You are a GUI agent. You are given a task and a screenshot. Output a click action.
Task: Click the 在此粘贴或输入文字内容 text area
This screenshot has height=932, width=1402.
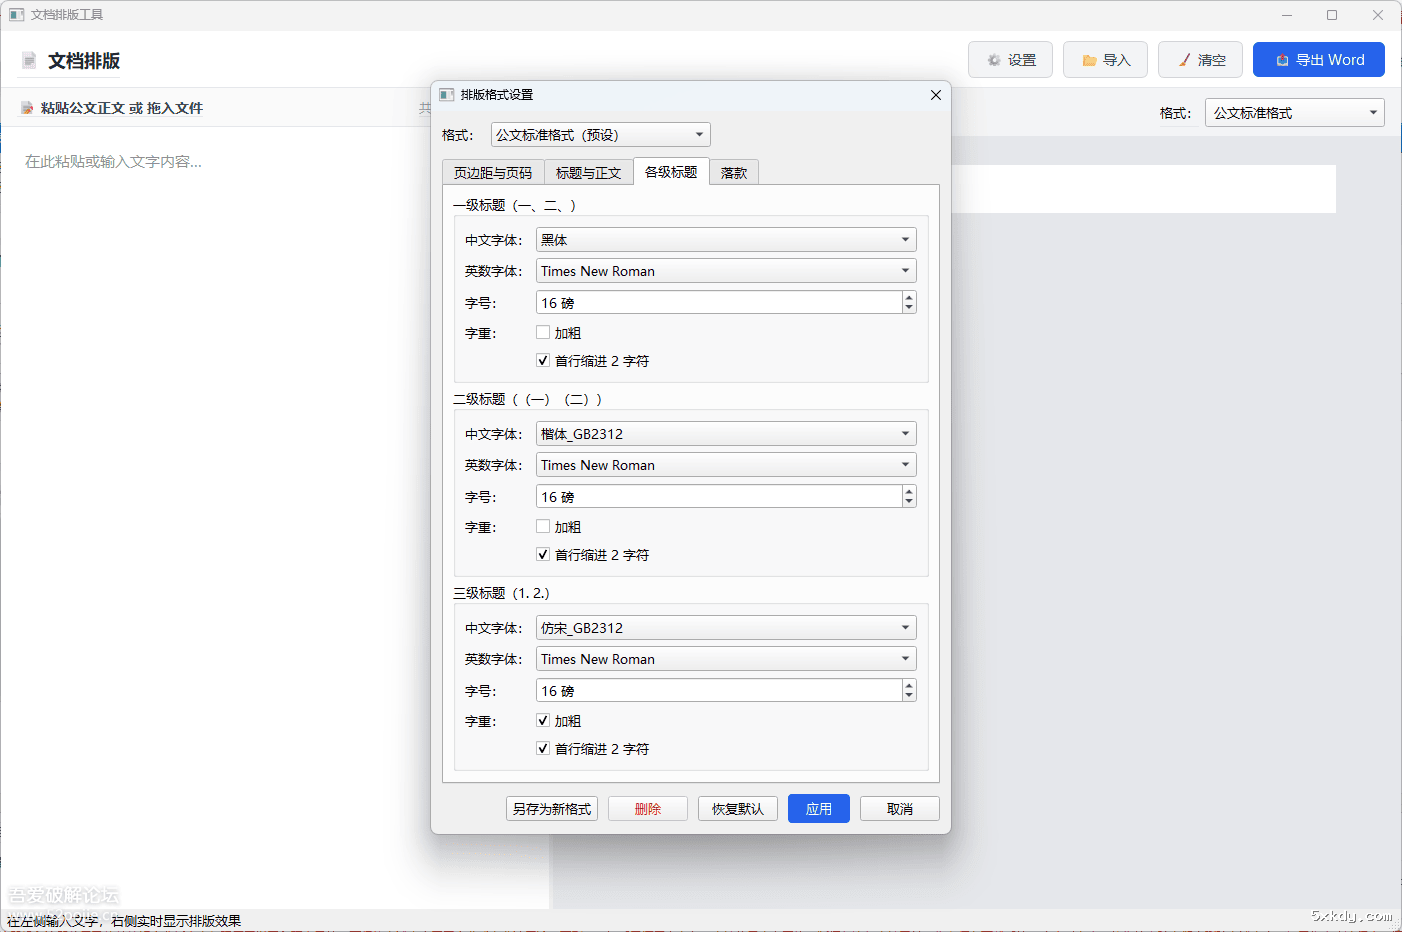[275, 517]
